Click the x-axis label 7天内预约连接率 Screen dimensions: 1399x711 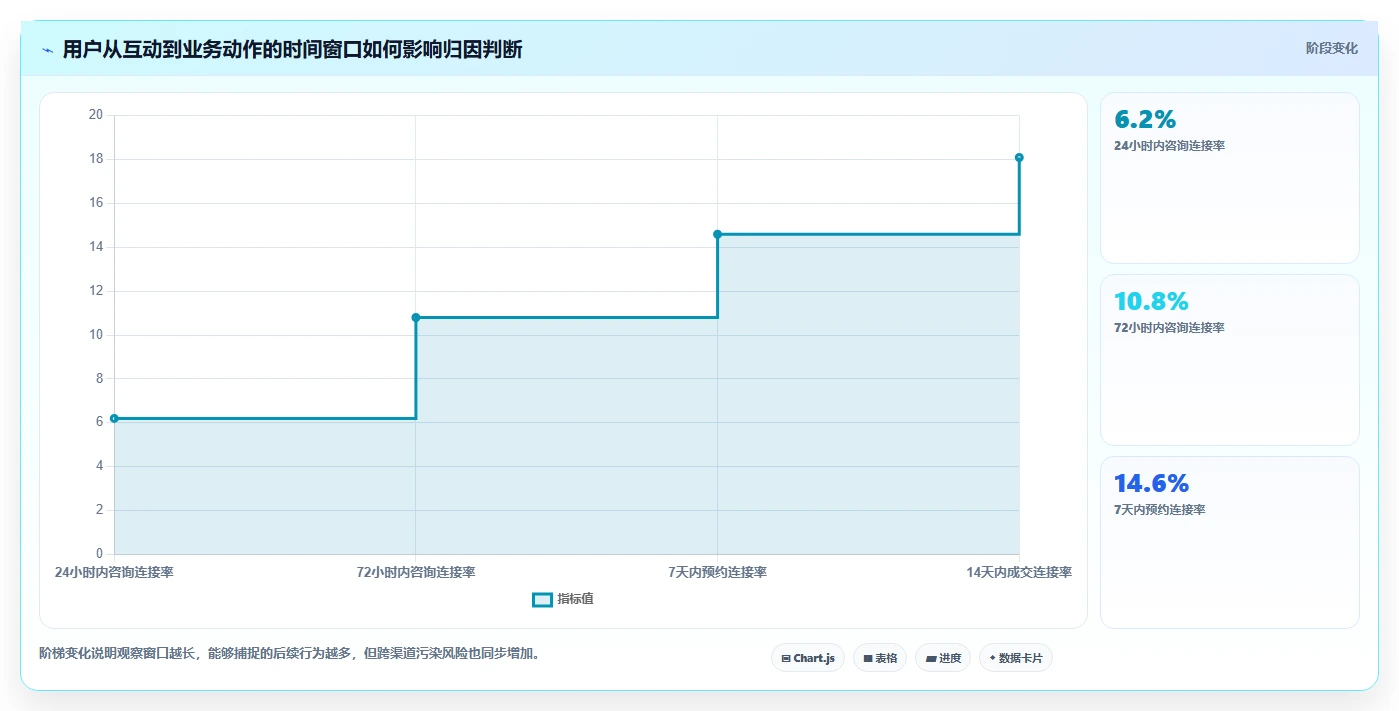pos(717,573)
